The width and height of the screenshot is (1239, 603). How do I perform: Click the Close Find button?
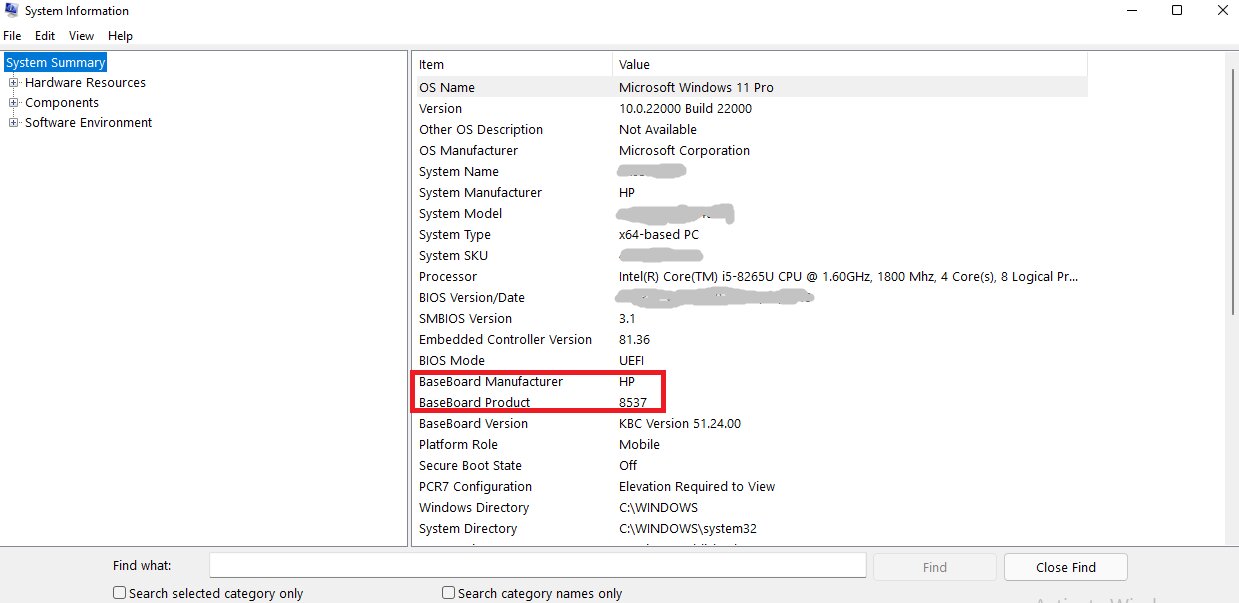point(1065,567)
